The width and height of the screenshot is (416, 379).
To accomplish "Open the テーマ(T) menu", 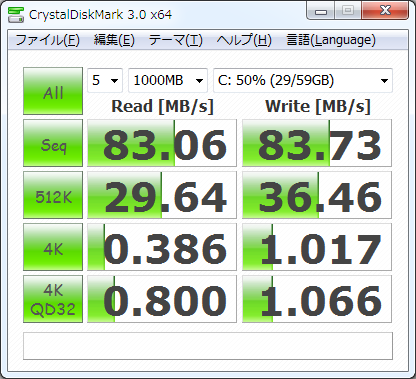I will (x=176, y=40).
